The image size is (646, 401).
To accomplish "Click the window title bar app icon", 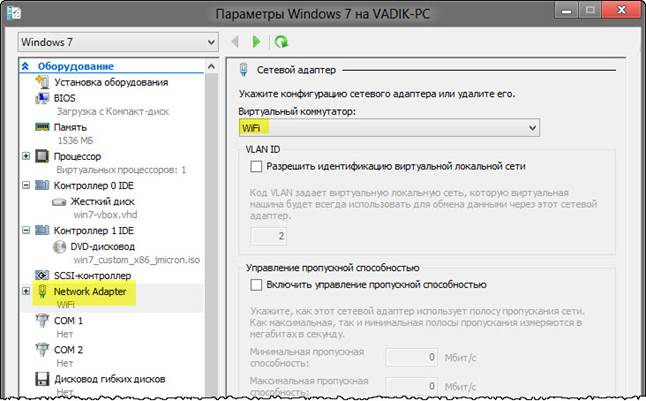I will (14, 13).
